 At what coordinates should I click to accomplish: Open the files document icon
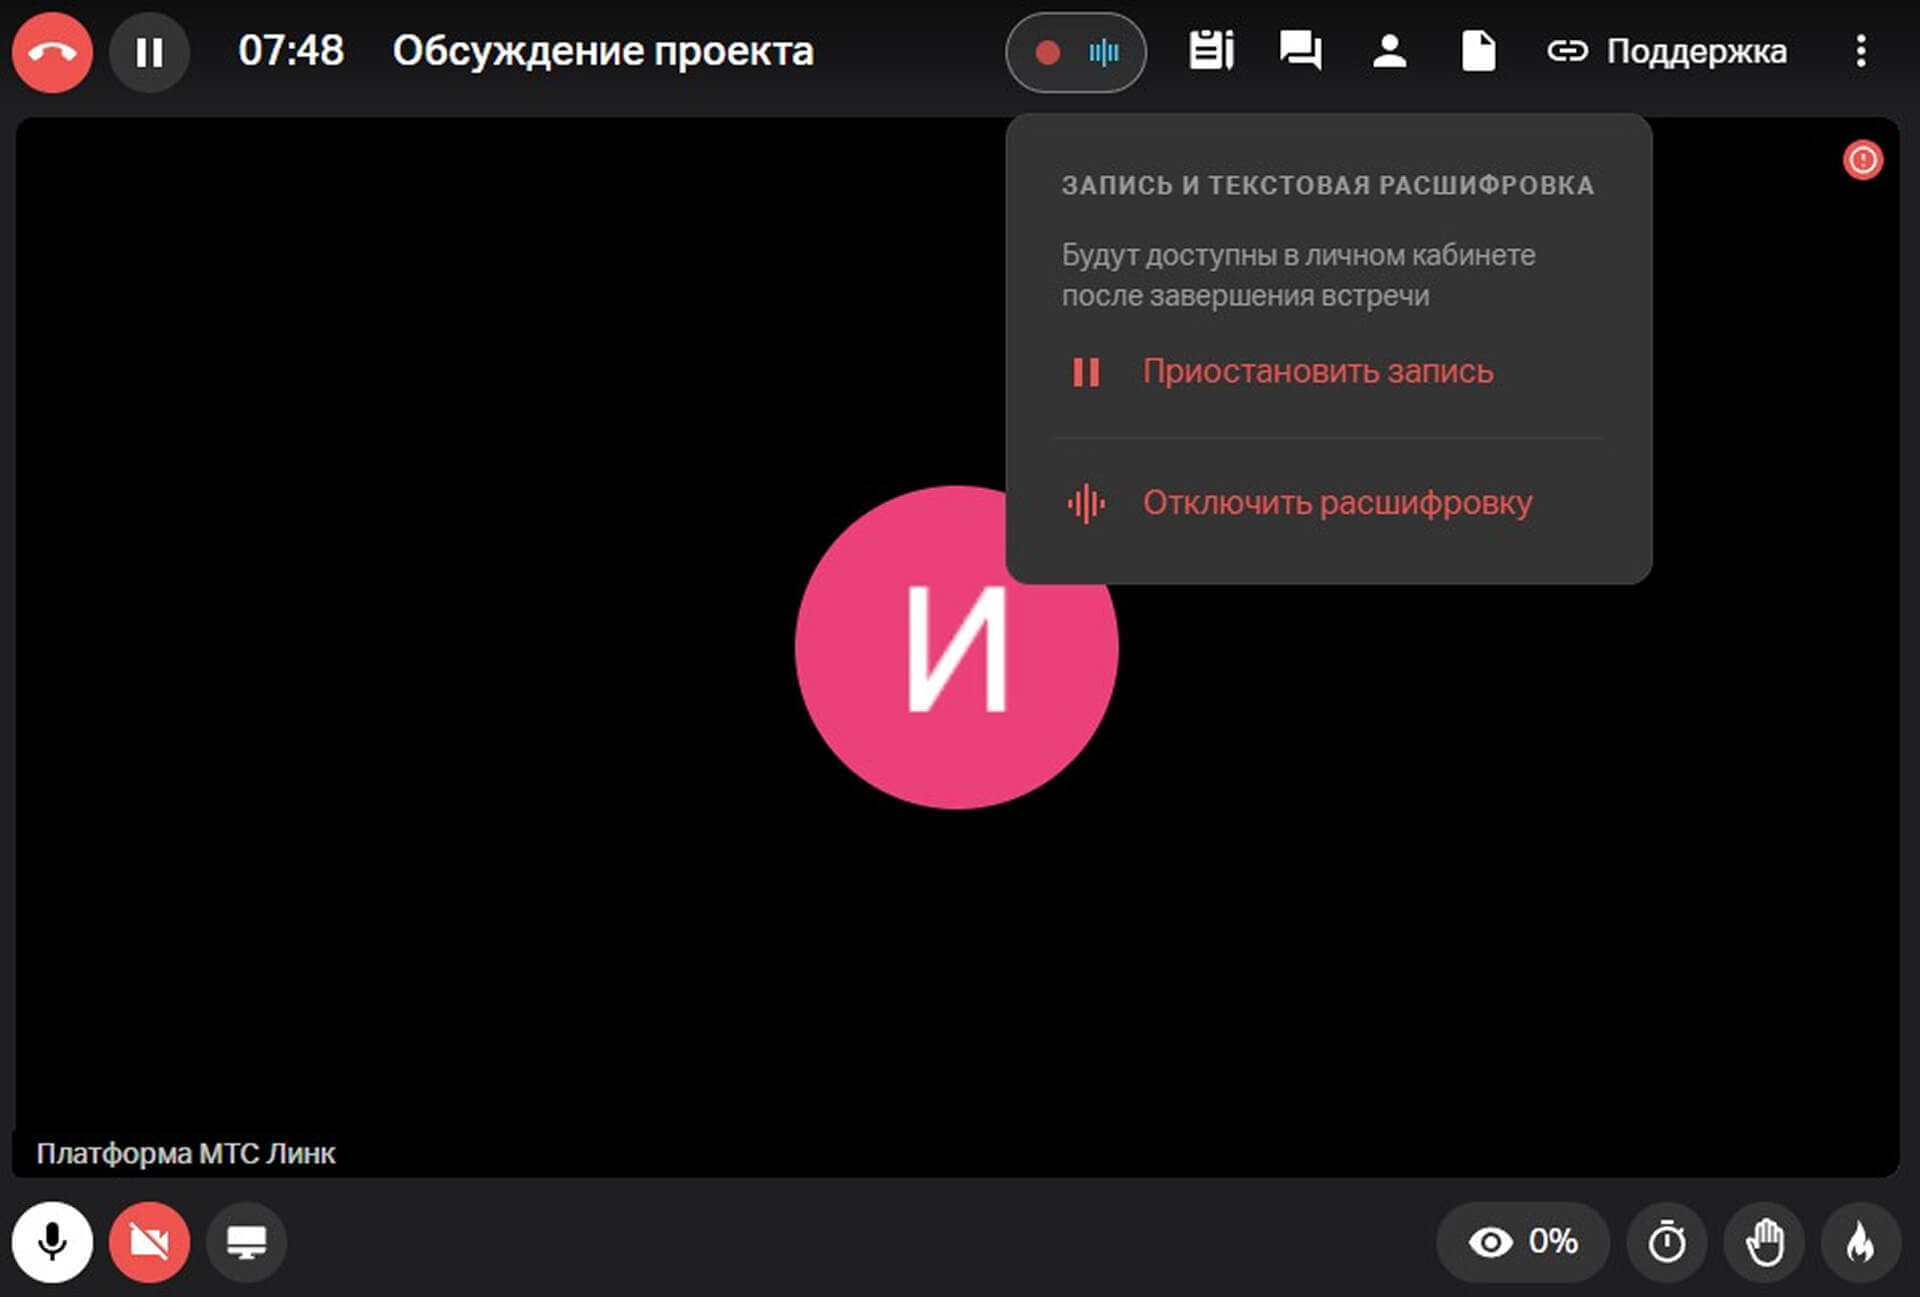point(1478,50)
